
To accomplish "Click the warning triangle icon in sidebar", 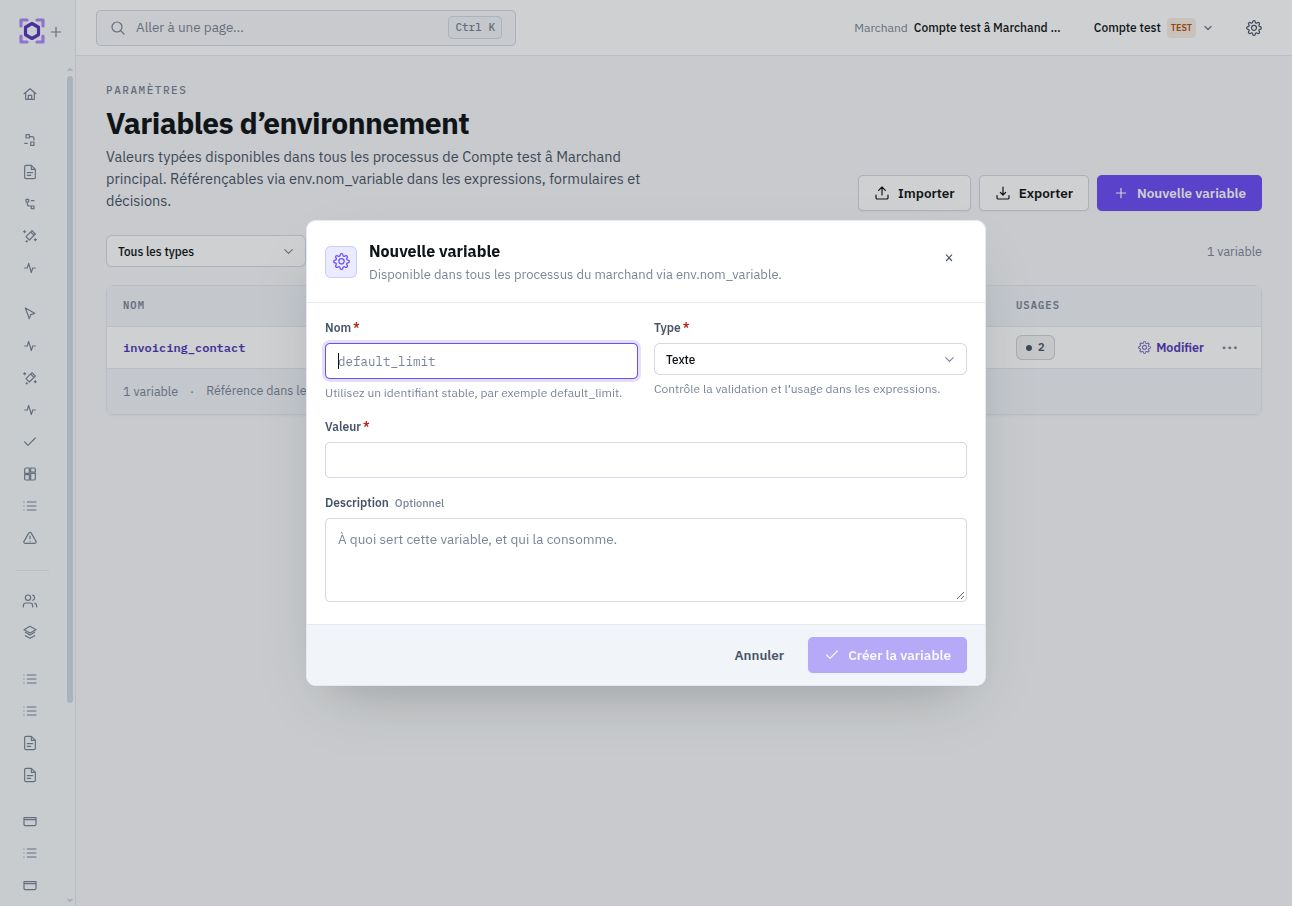I will [x=30, y=538].
